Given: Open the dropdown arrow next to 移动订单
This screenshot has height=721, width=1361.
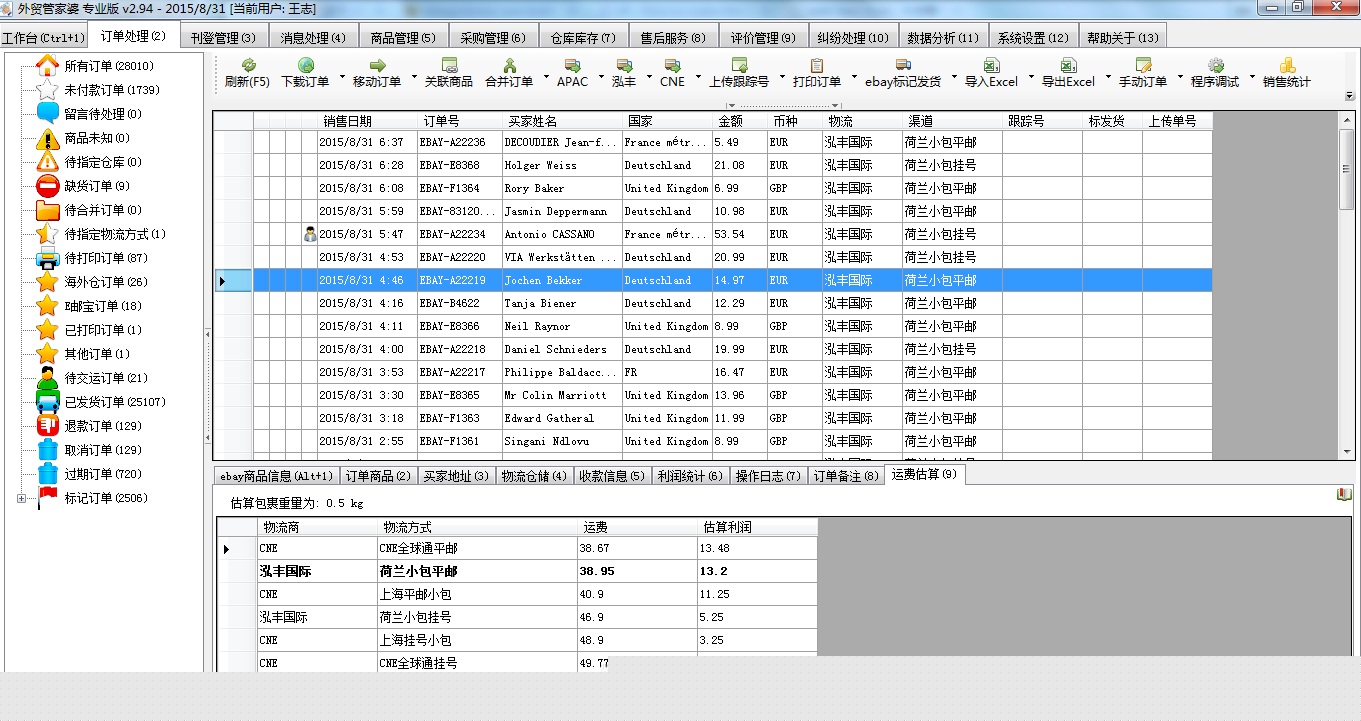Looking at the screenshot, I should click(414, 76).
